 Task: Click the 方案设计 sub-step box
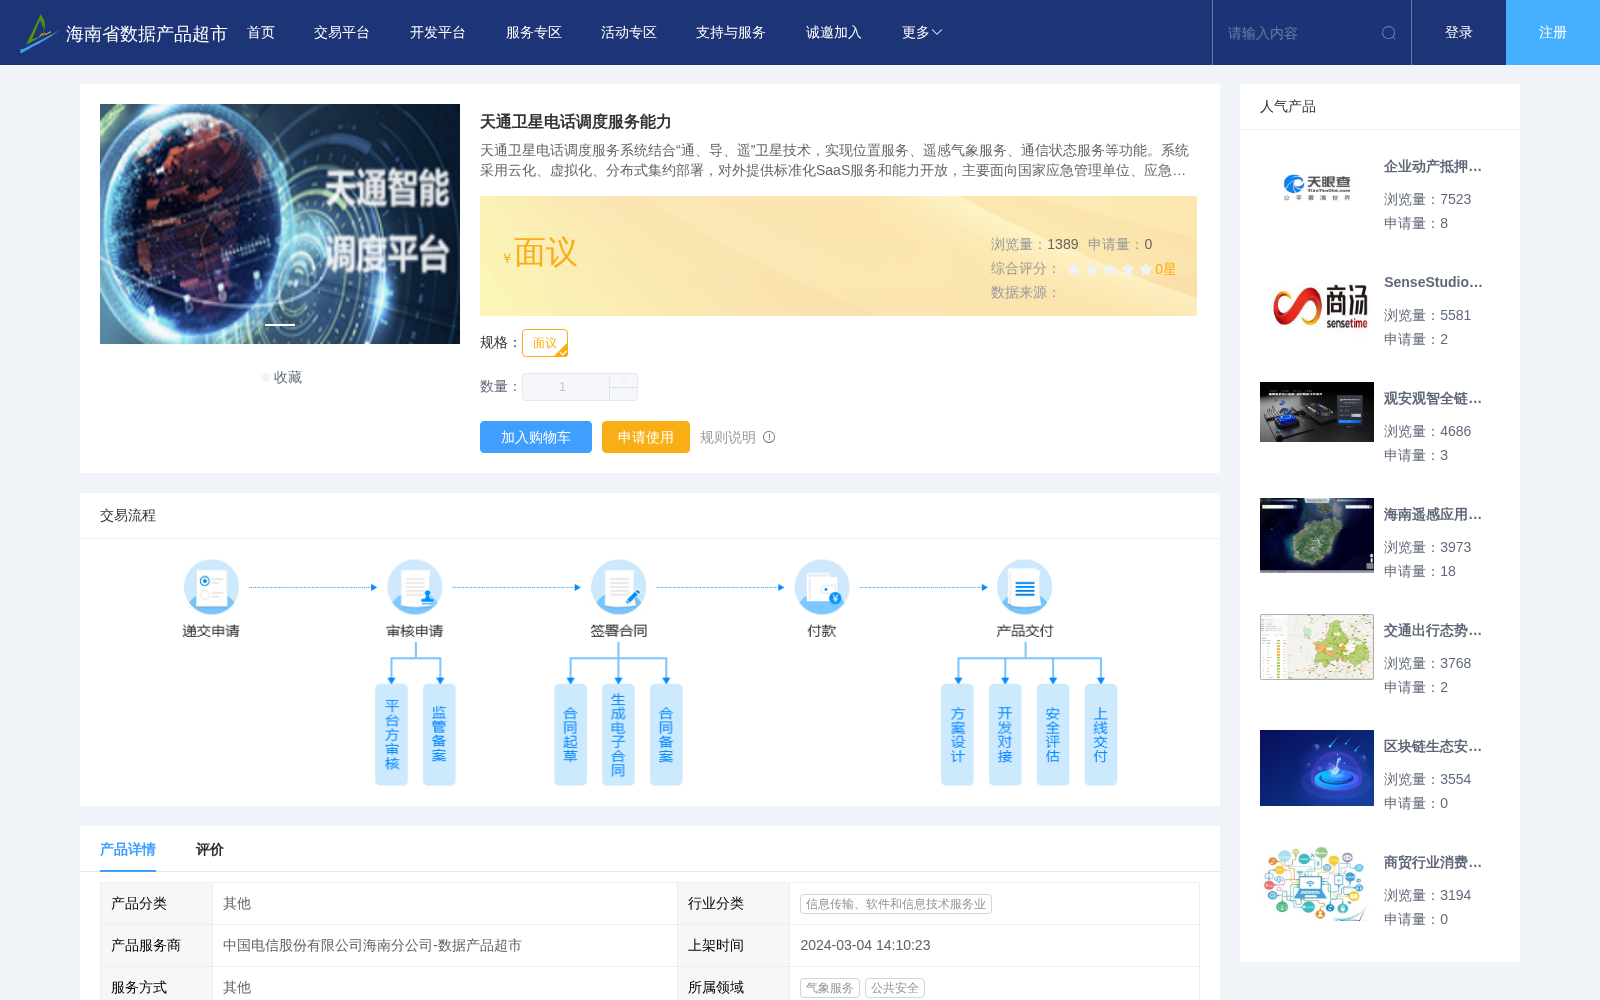(x=957, y=735)
